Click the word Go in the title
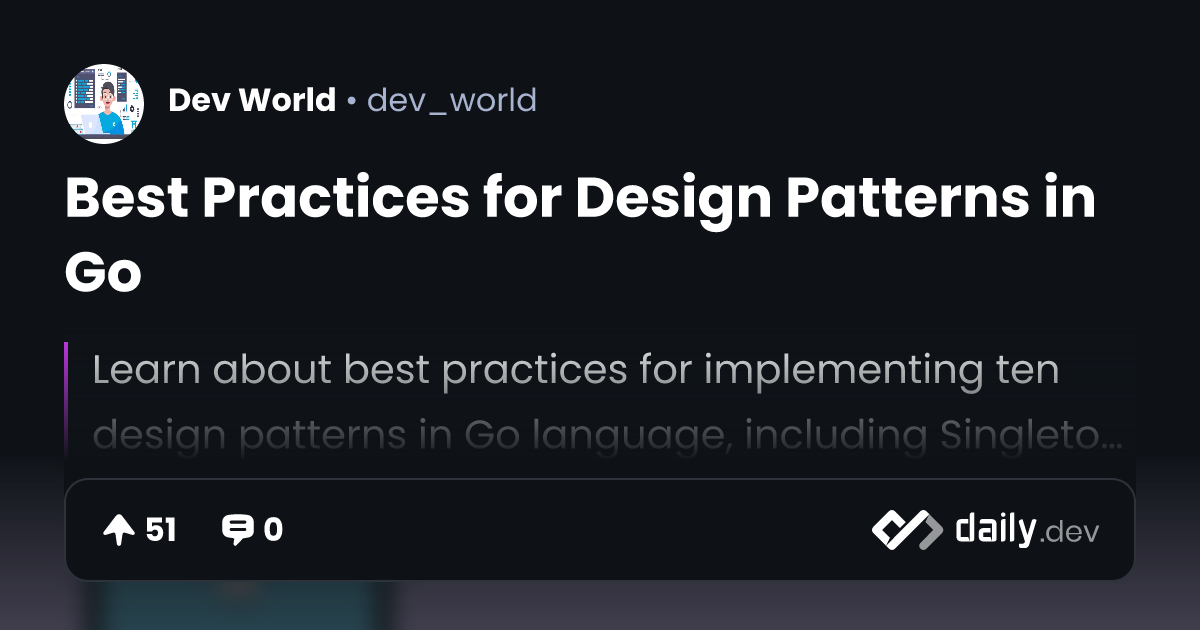Screen dimensions: 1200x630 pos(104,272)
